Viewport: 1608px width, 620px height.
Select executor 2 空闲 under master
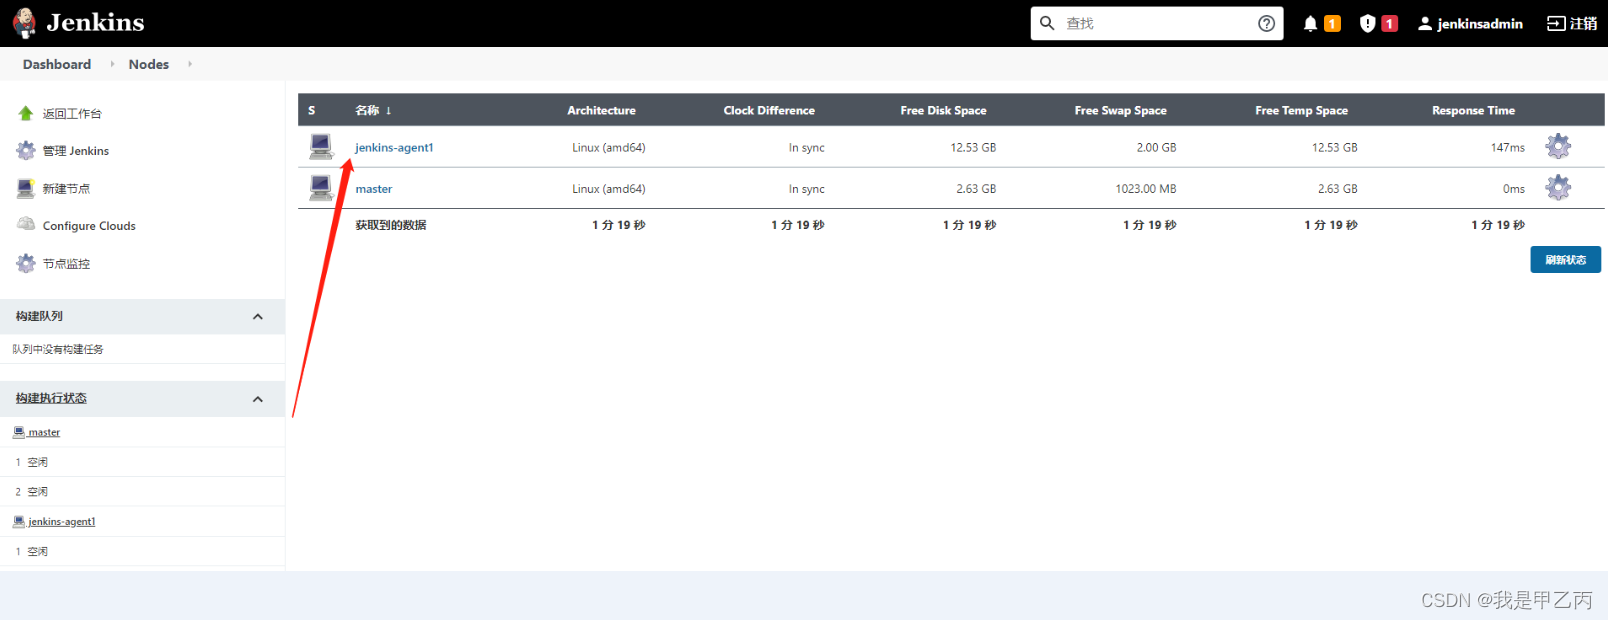pos(32,492)
